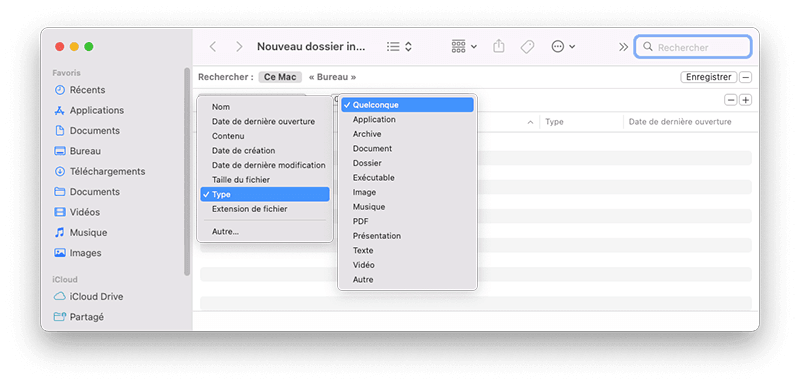Image resolution: width=800 pixels, height=385 pixels.
Task: Sort by the Type column header
Action: coord(555,122)
